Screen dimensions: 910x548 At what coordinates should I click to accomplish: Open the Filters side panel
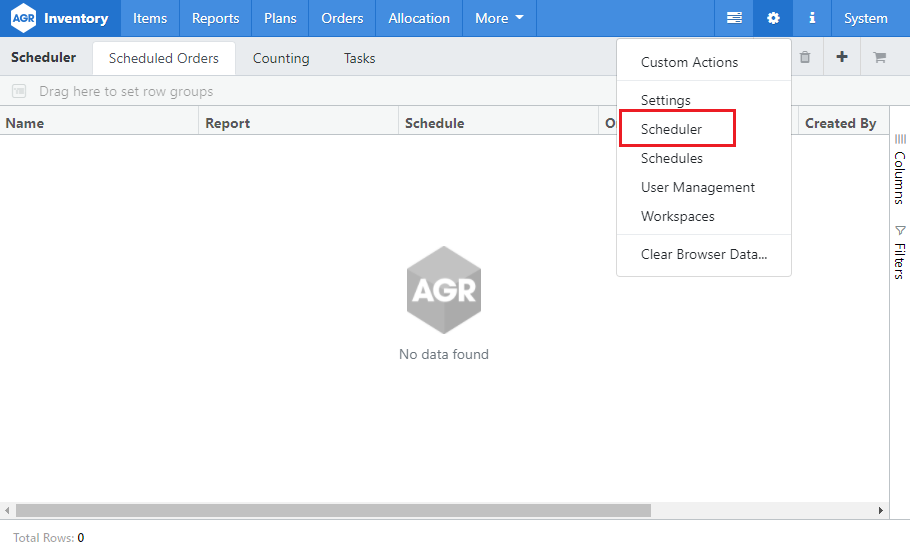pos(899,252)
